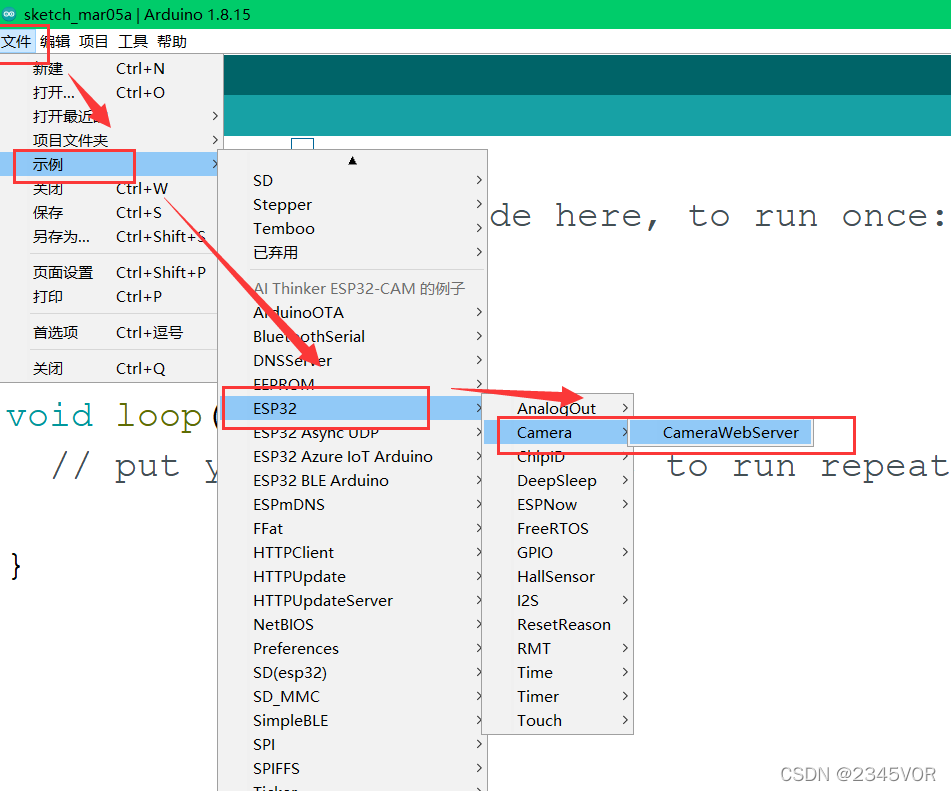Select Camera under ESP32 examples
The height and width of the screenshot is (791, 951).
click(557, 433)
